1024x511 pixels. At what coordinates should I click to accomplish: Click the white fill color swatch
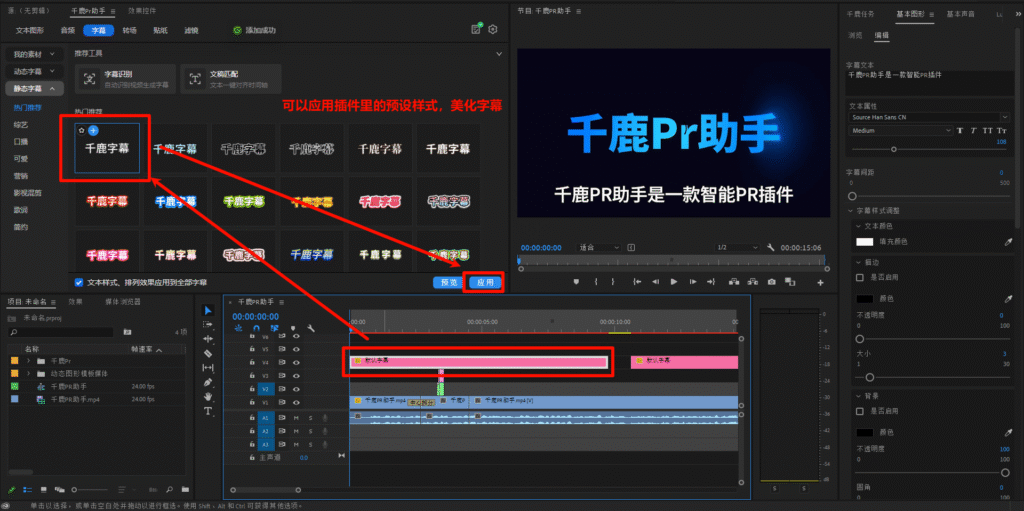865,241
